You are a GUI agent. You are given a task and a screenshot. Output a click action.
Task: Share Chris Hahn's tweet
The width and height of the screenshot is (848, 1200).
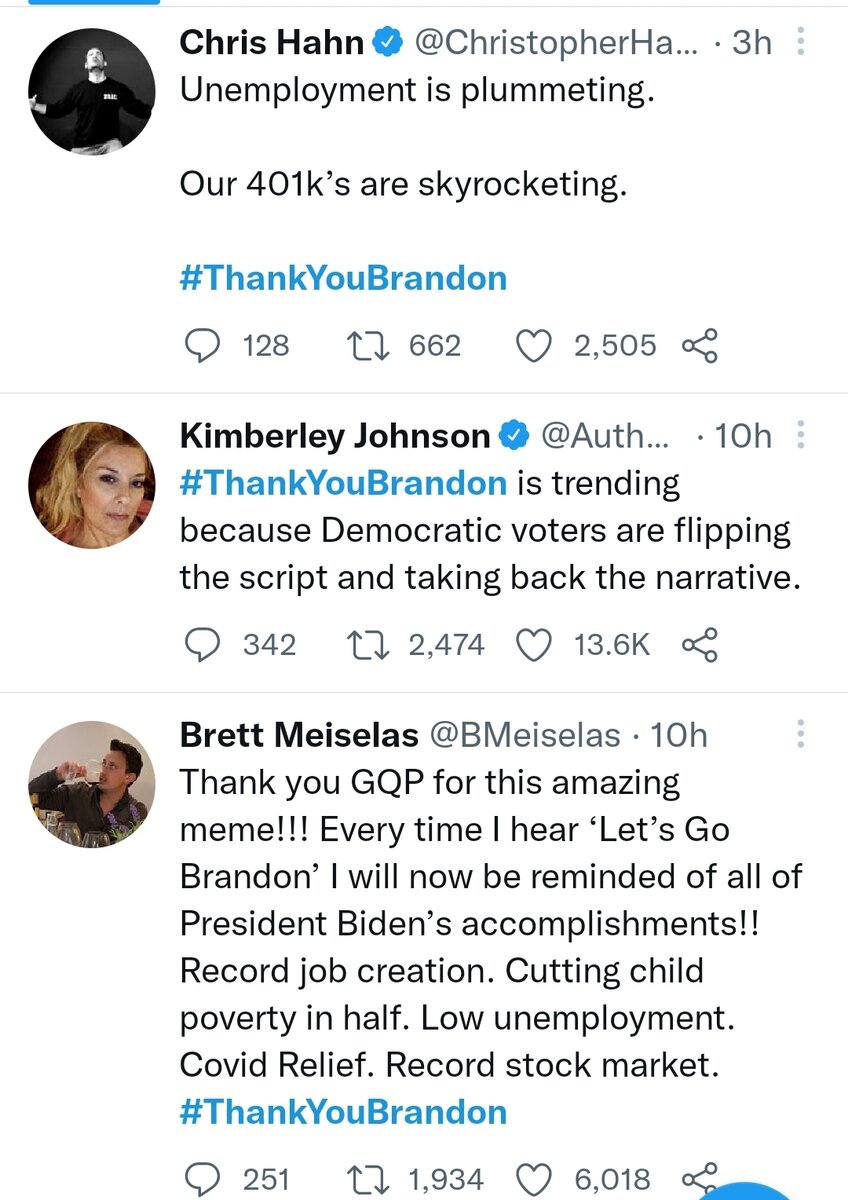click(699, 346)
